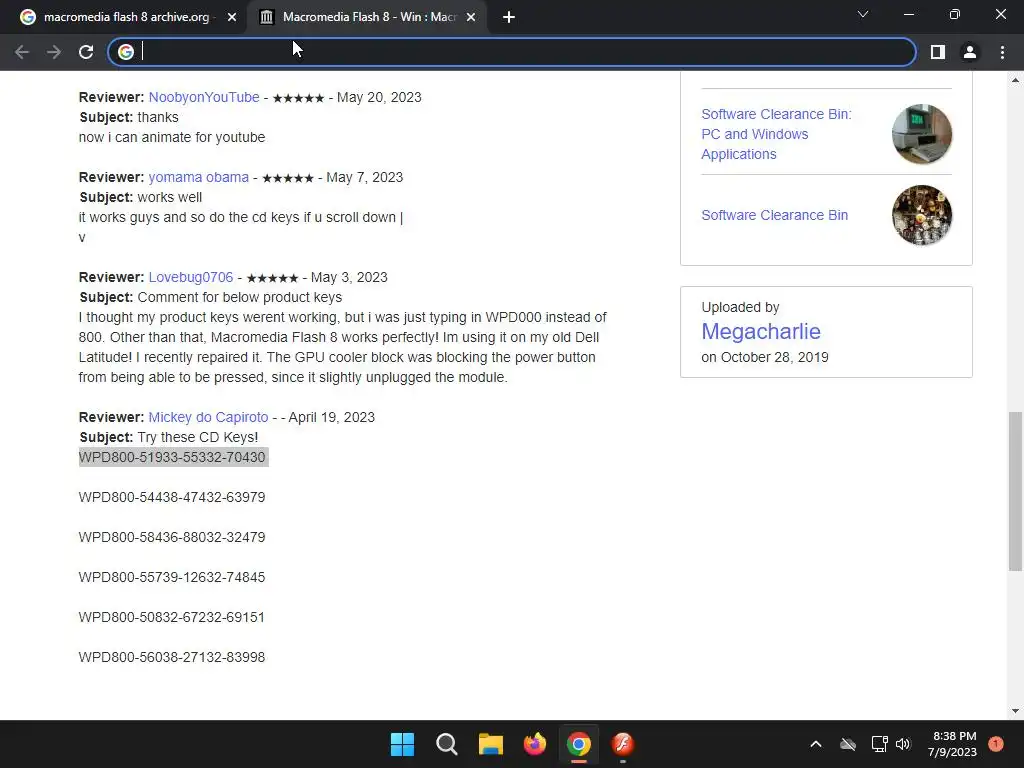Click the Google icon in address bar
The height and width of the screenshot is (768, 1024).
[x=126, y=52]
